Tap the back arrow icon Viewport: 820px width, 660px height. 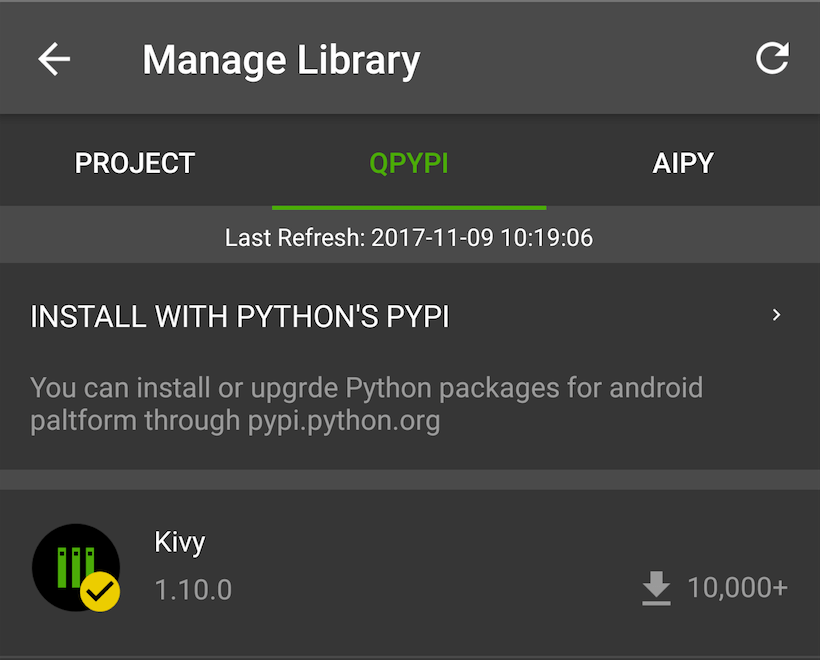click(x=54, y=60)
